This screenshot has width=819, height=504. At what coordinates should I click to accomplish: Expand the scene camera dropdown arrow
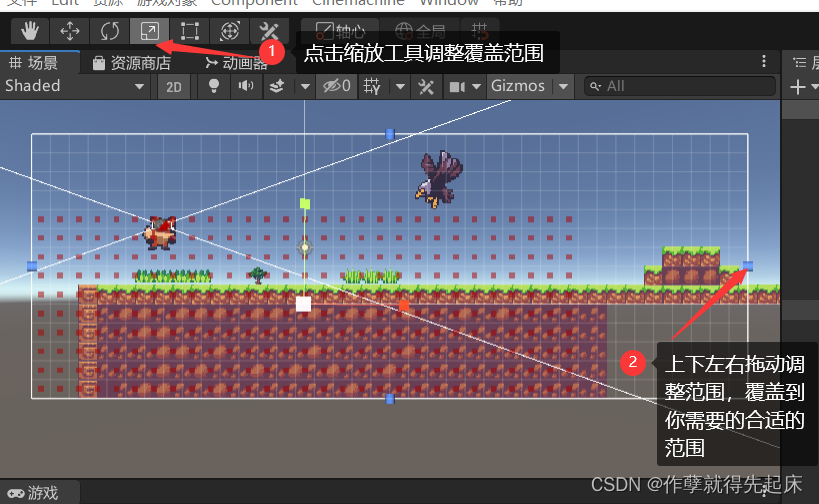476,87
